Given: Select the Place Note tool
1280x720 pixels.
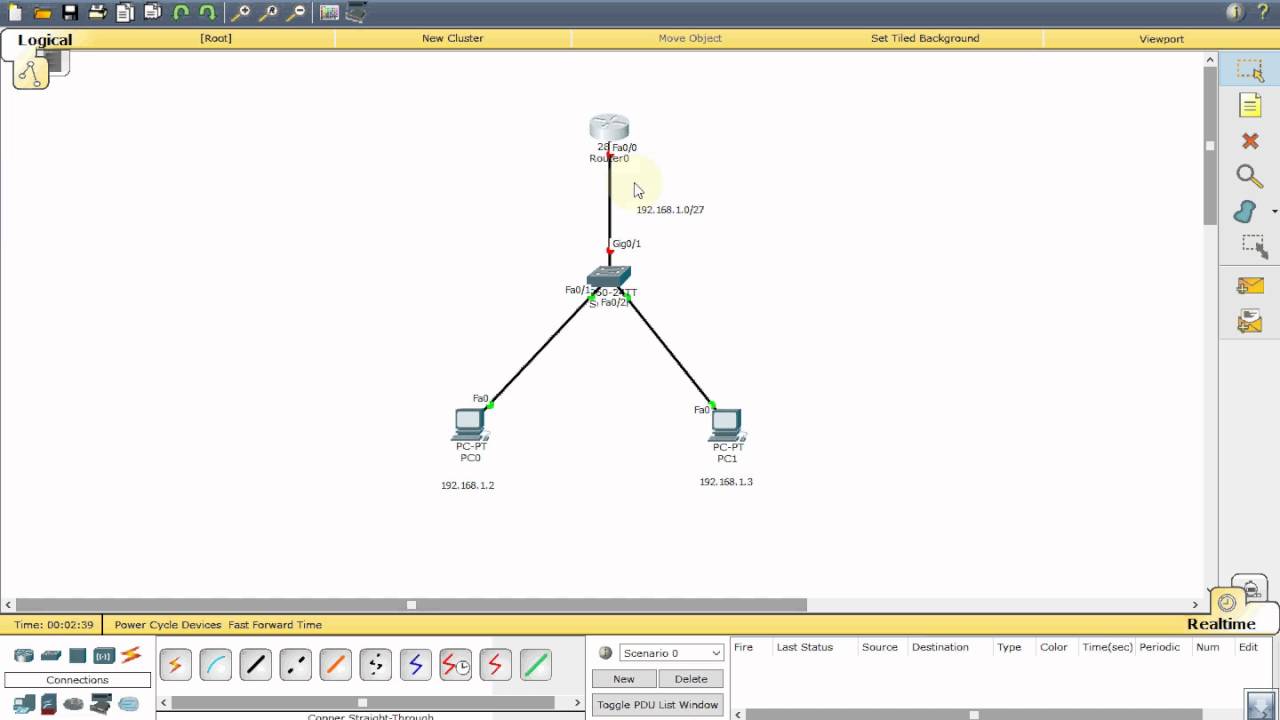Looking at the screenshot, I should click(1250, 105).
